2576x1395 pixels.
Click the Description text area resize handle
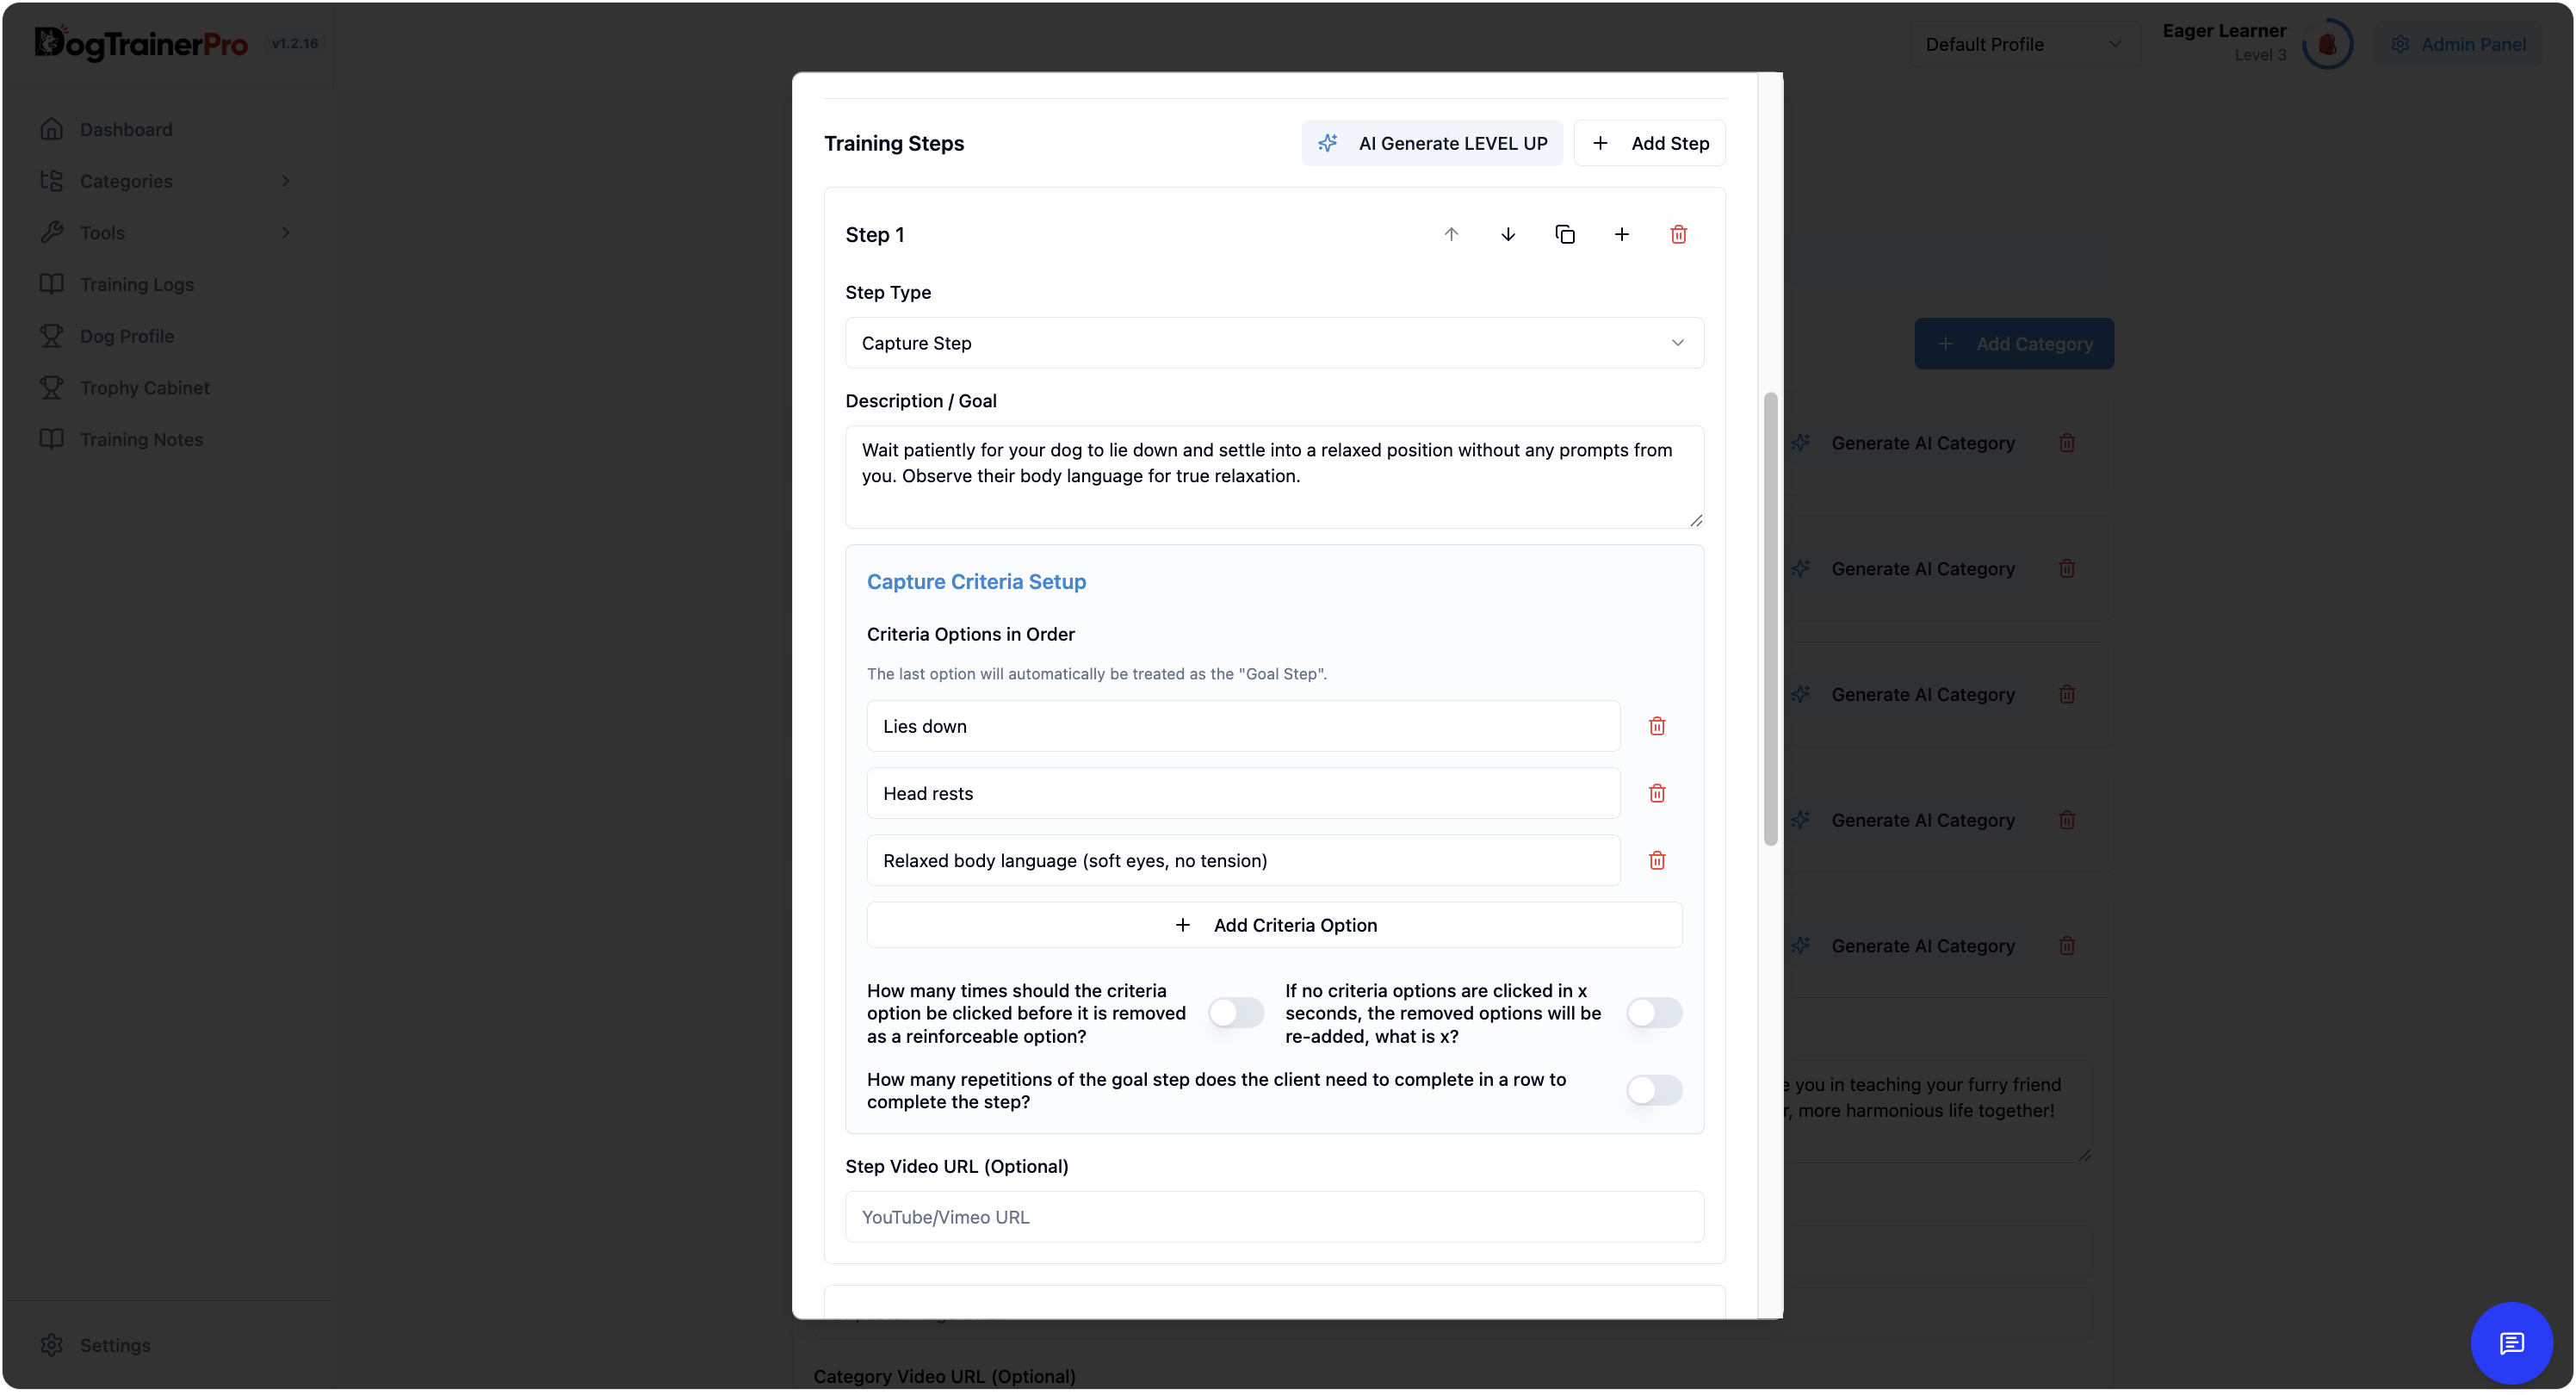click(x=1696, y=521)
